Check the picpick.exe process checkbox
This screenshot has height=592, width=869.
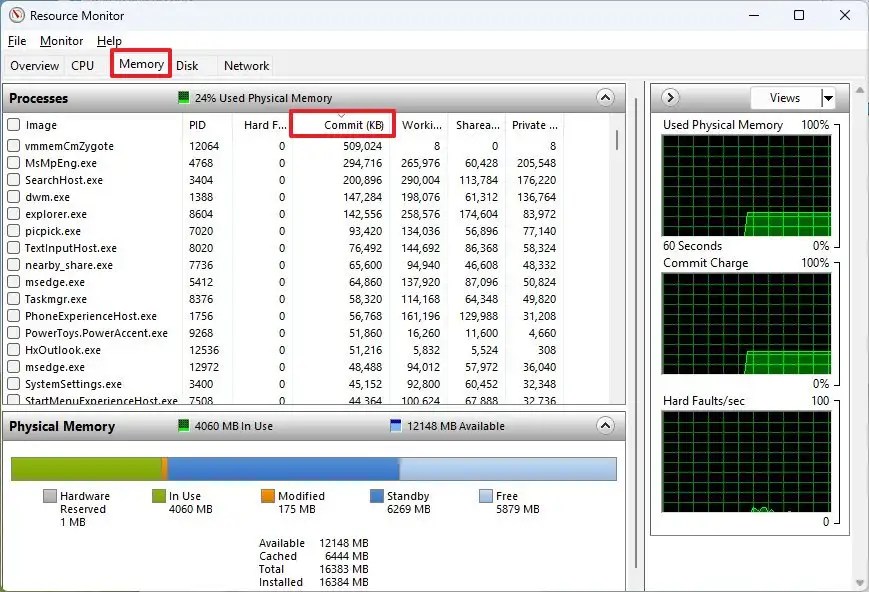click(13, 231)
